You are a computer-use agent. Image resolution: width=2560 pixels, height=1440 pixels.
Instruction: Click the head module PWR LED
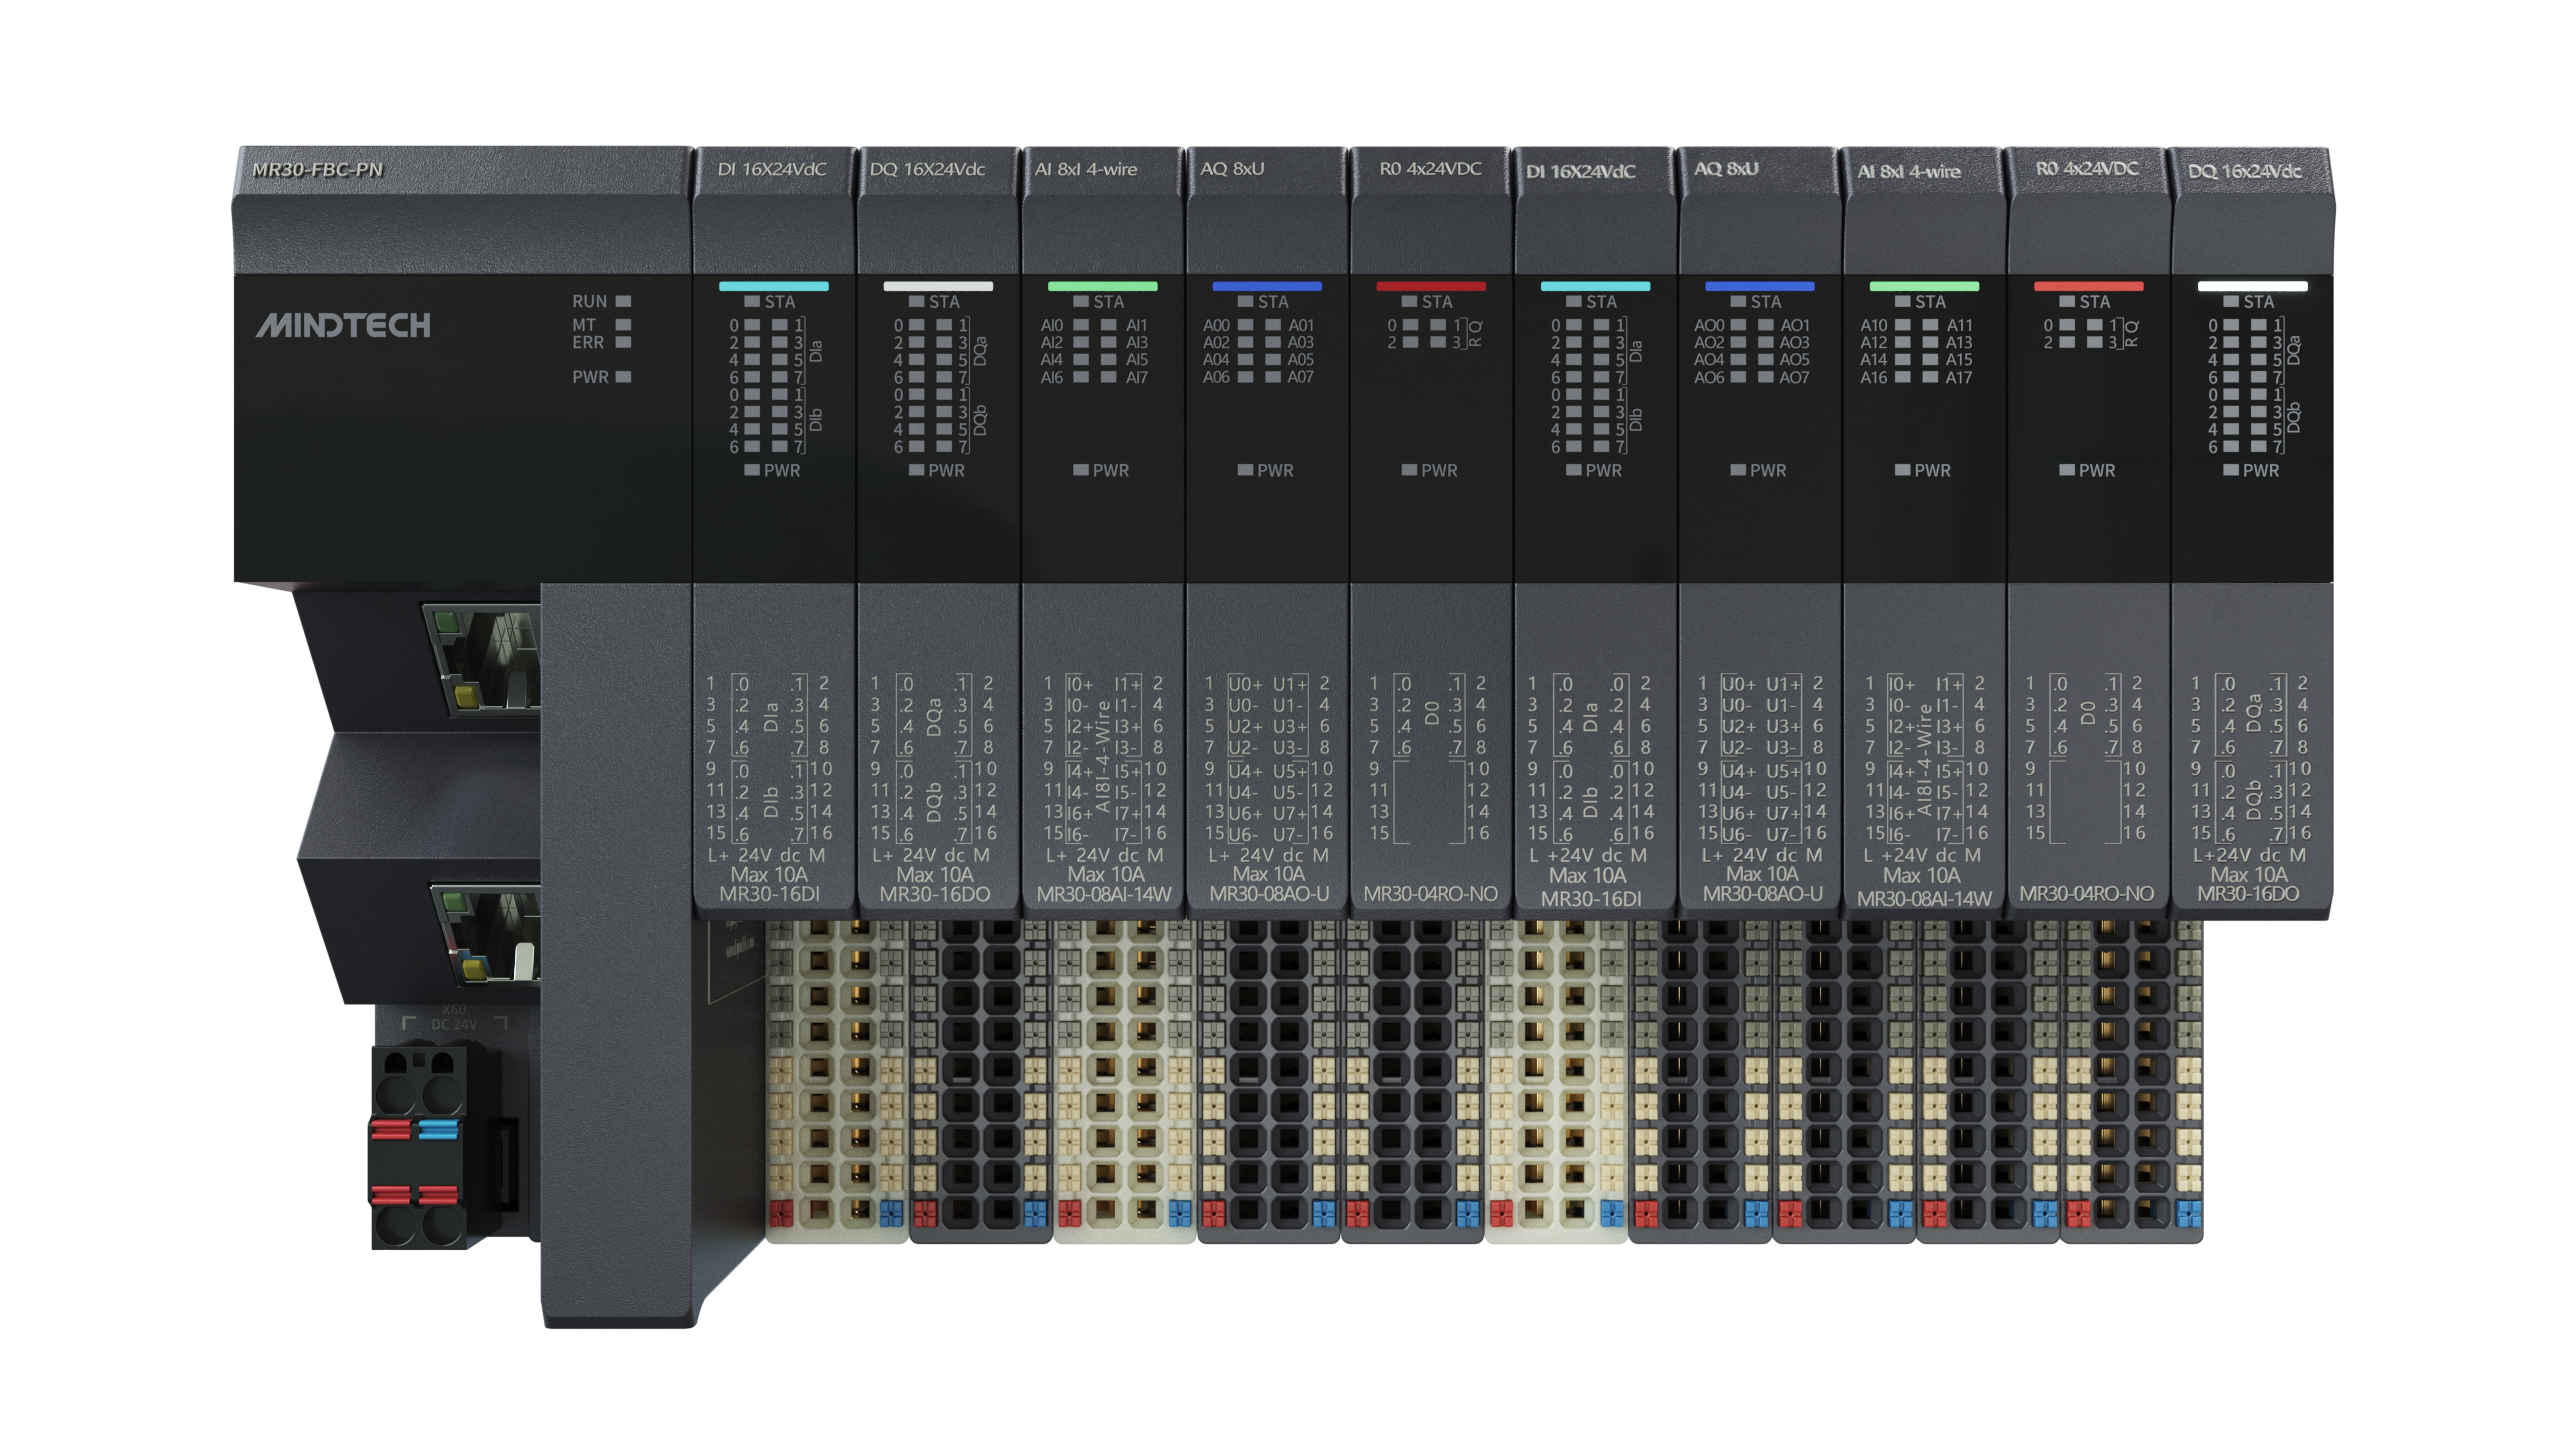coord(623,377)
